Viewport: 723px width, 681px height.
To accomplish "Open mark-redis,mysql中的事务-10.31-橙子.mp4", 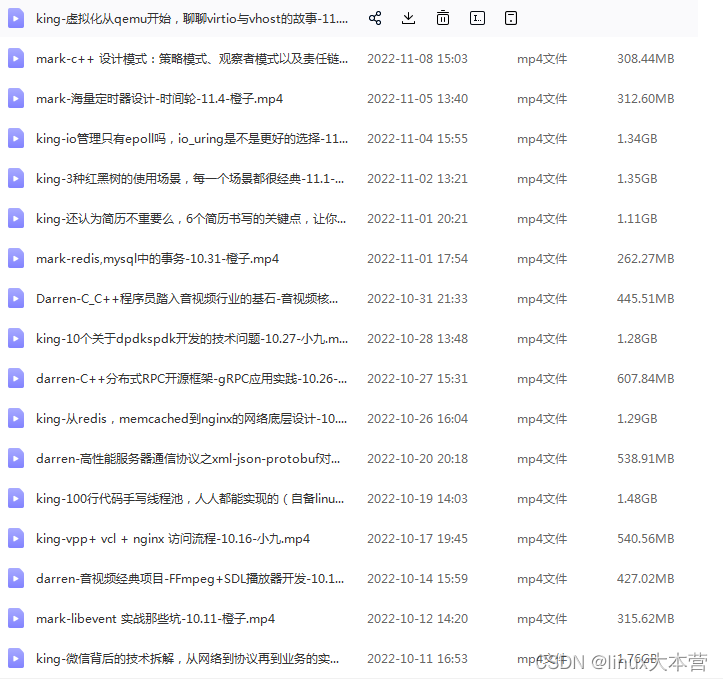I will 157,259.
